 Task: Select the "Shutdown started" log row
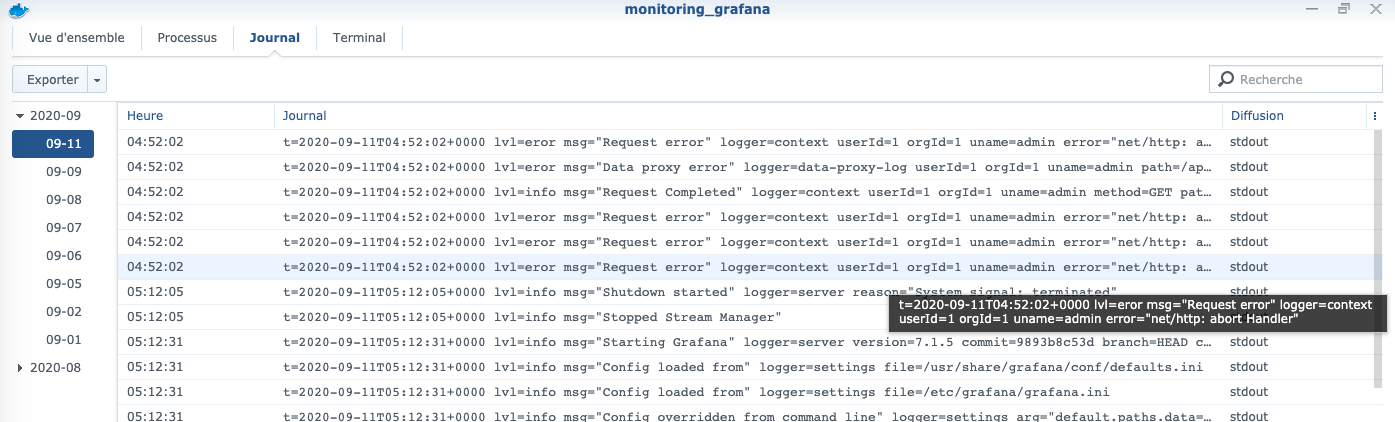pyautogui.click(x=746, y=292)
